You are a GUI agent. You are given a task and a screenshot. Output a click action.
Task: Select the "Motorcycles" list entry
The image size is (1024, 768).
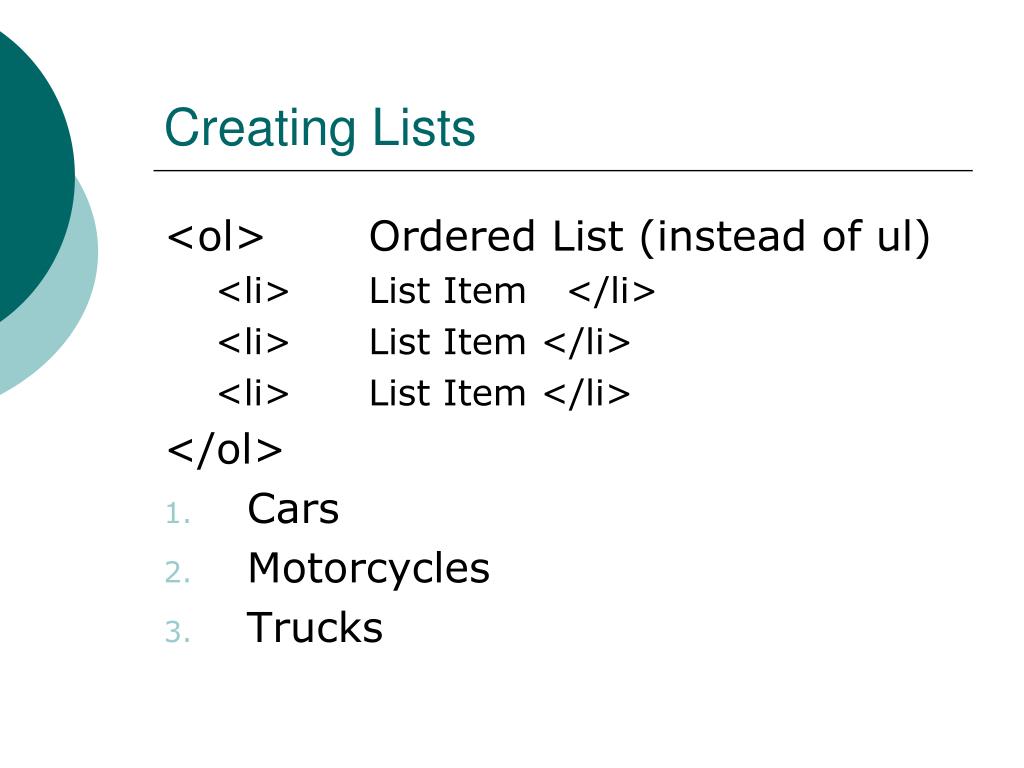[368, 569]
